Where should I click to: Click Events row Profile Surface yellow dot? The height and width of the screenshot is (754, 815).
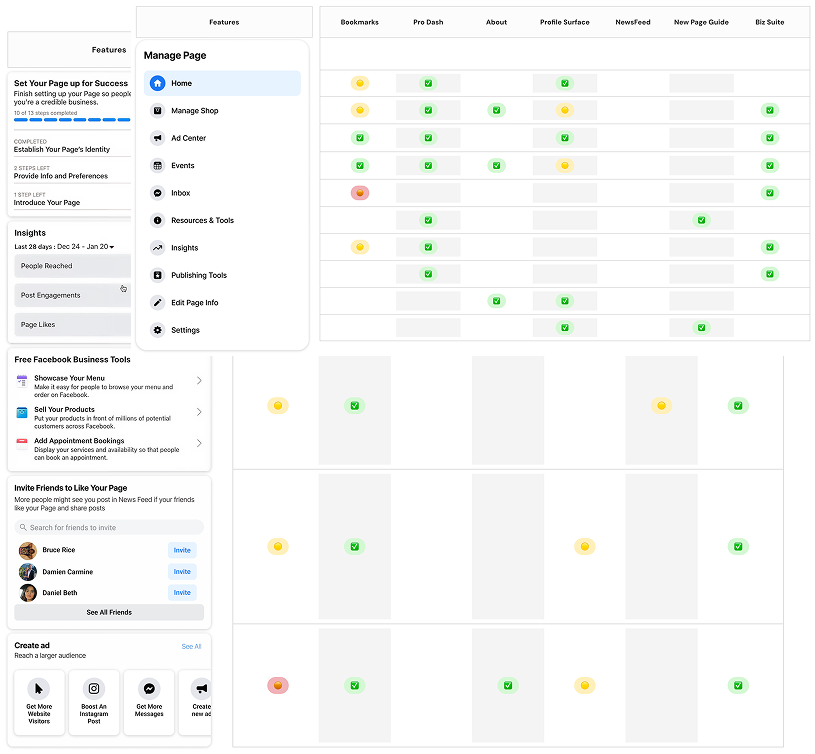(x=564, y=166)
